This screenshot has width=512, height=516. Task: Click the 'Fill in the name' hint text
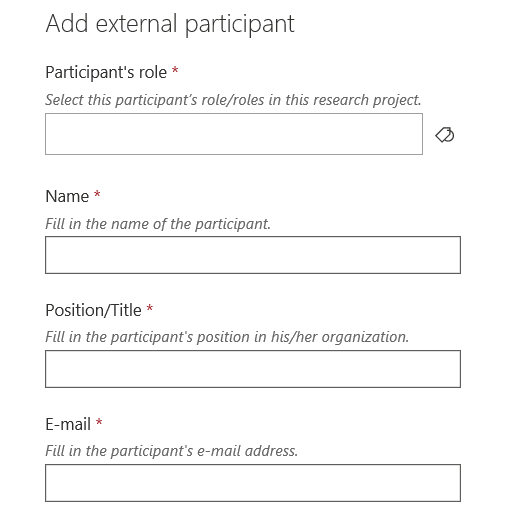158,224
